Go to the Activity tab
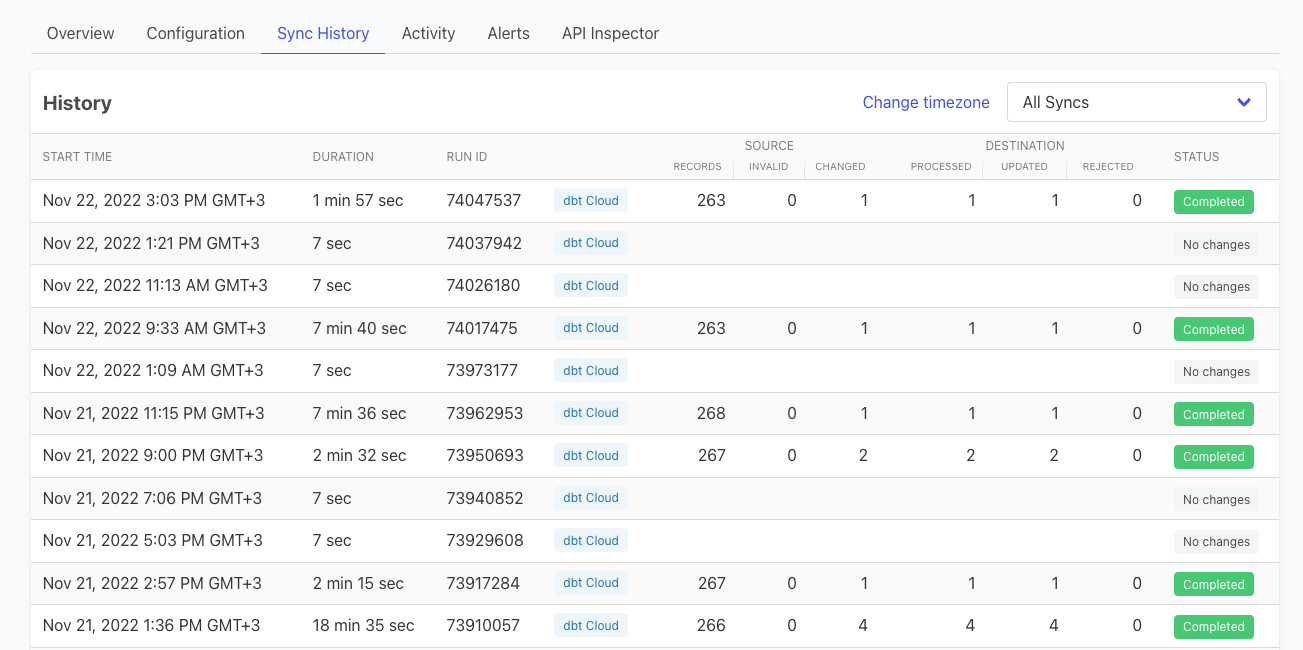1303x650 pixels. [x=429, y=33]
